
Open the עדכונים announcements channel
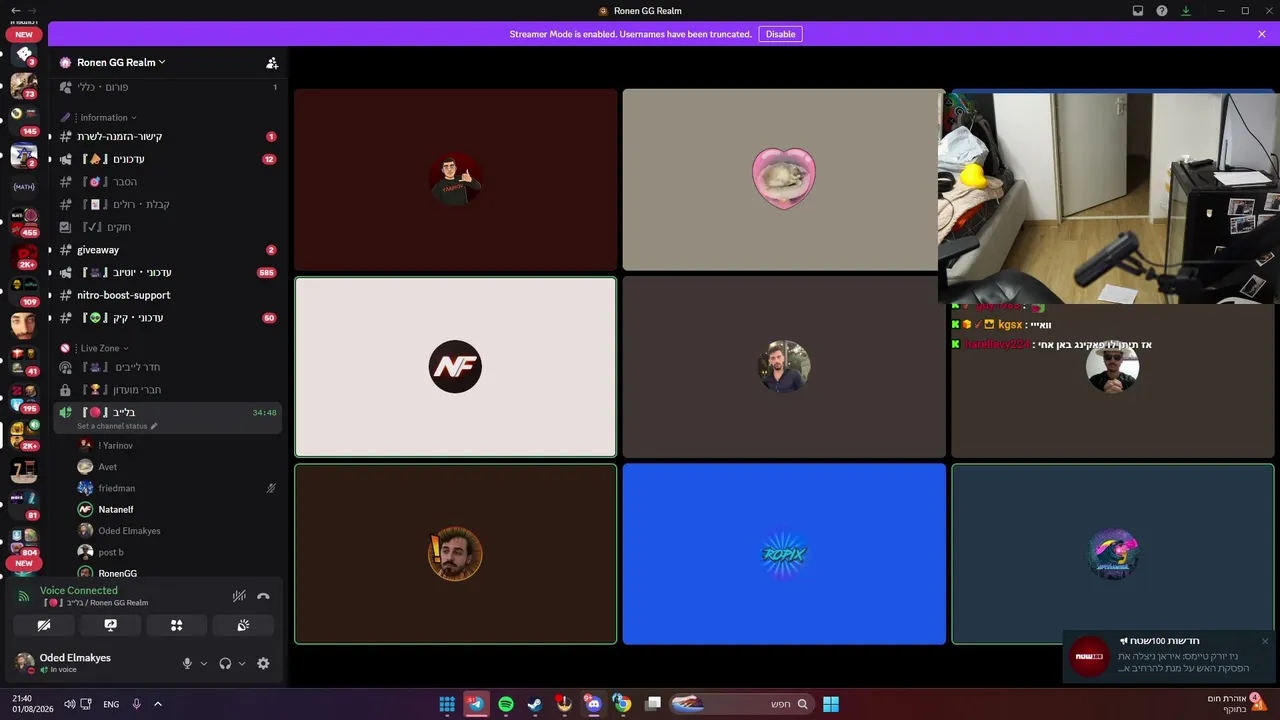coord(167,159)
